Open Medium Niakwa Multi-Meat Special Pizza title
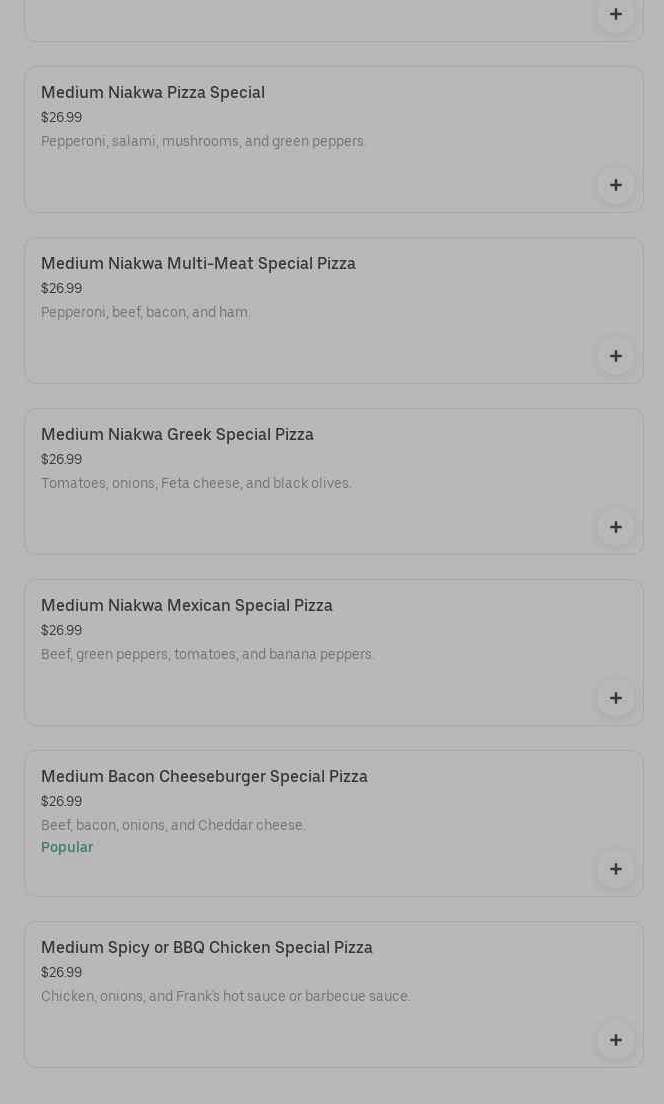Image resolution: width=664 pixels, height=1104 pixels. [198, 264]
